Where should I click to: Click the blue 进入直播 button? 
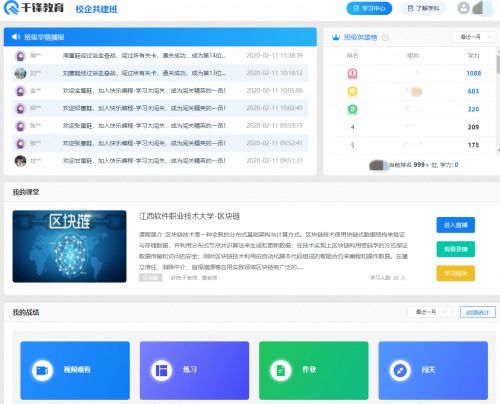coord(456,225)
